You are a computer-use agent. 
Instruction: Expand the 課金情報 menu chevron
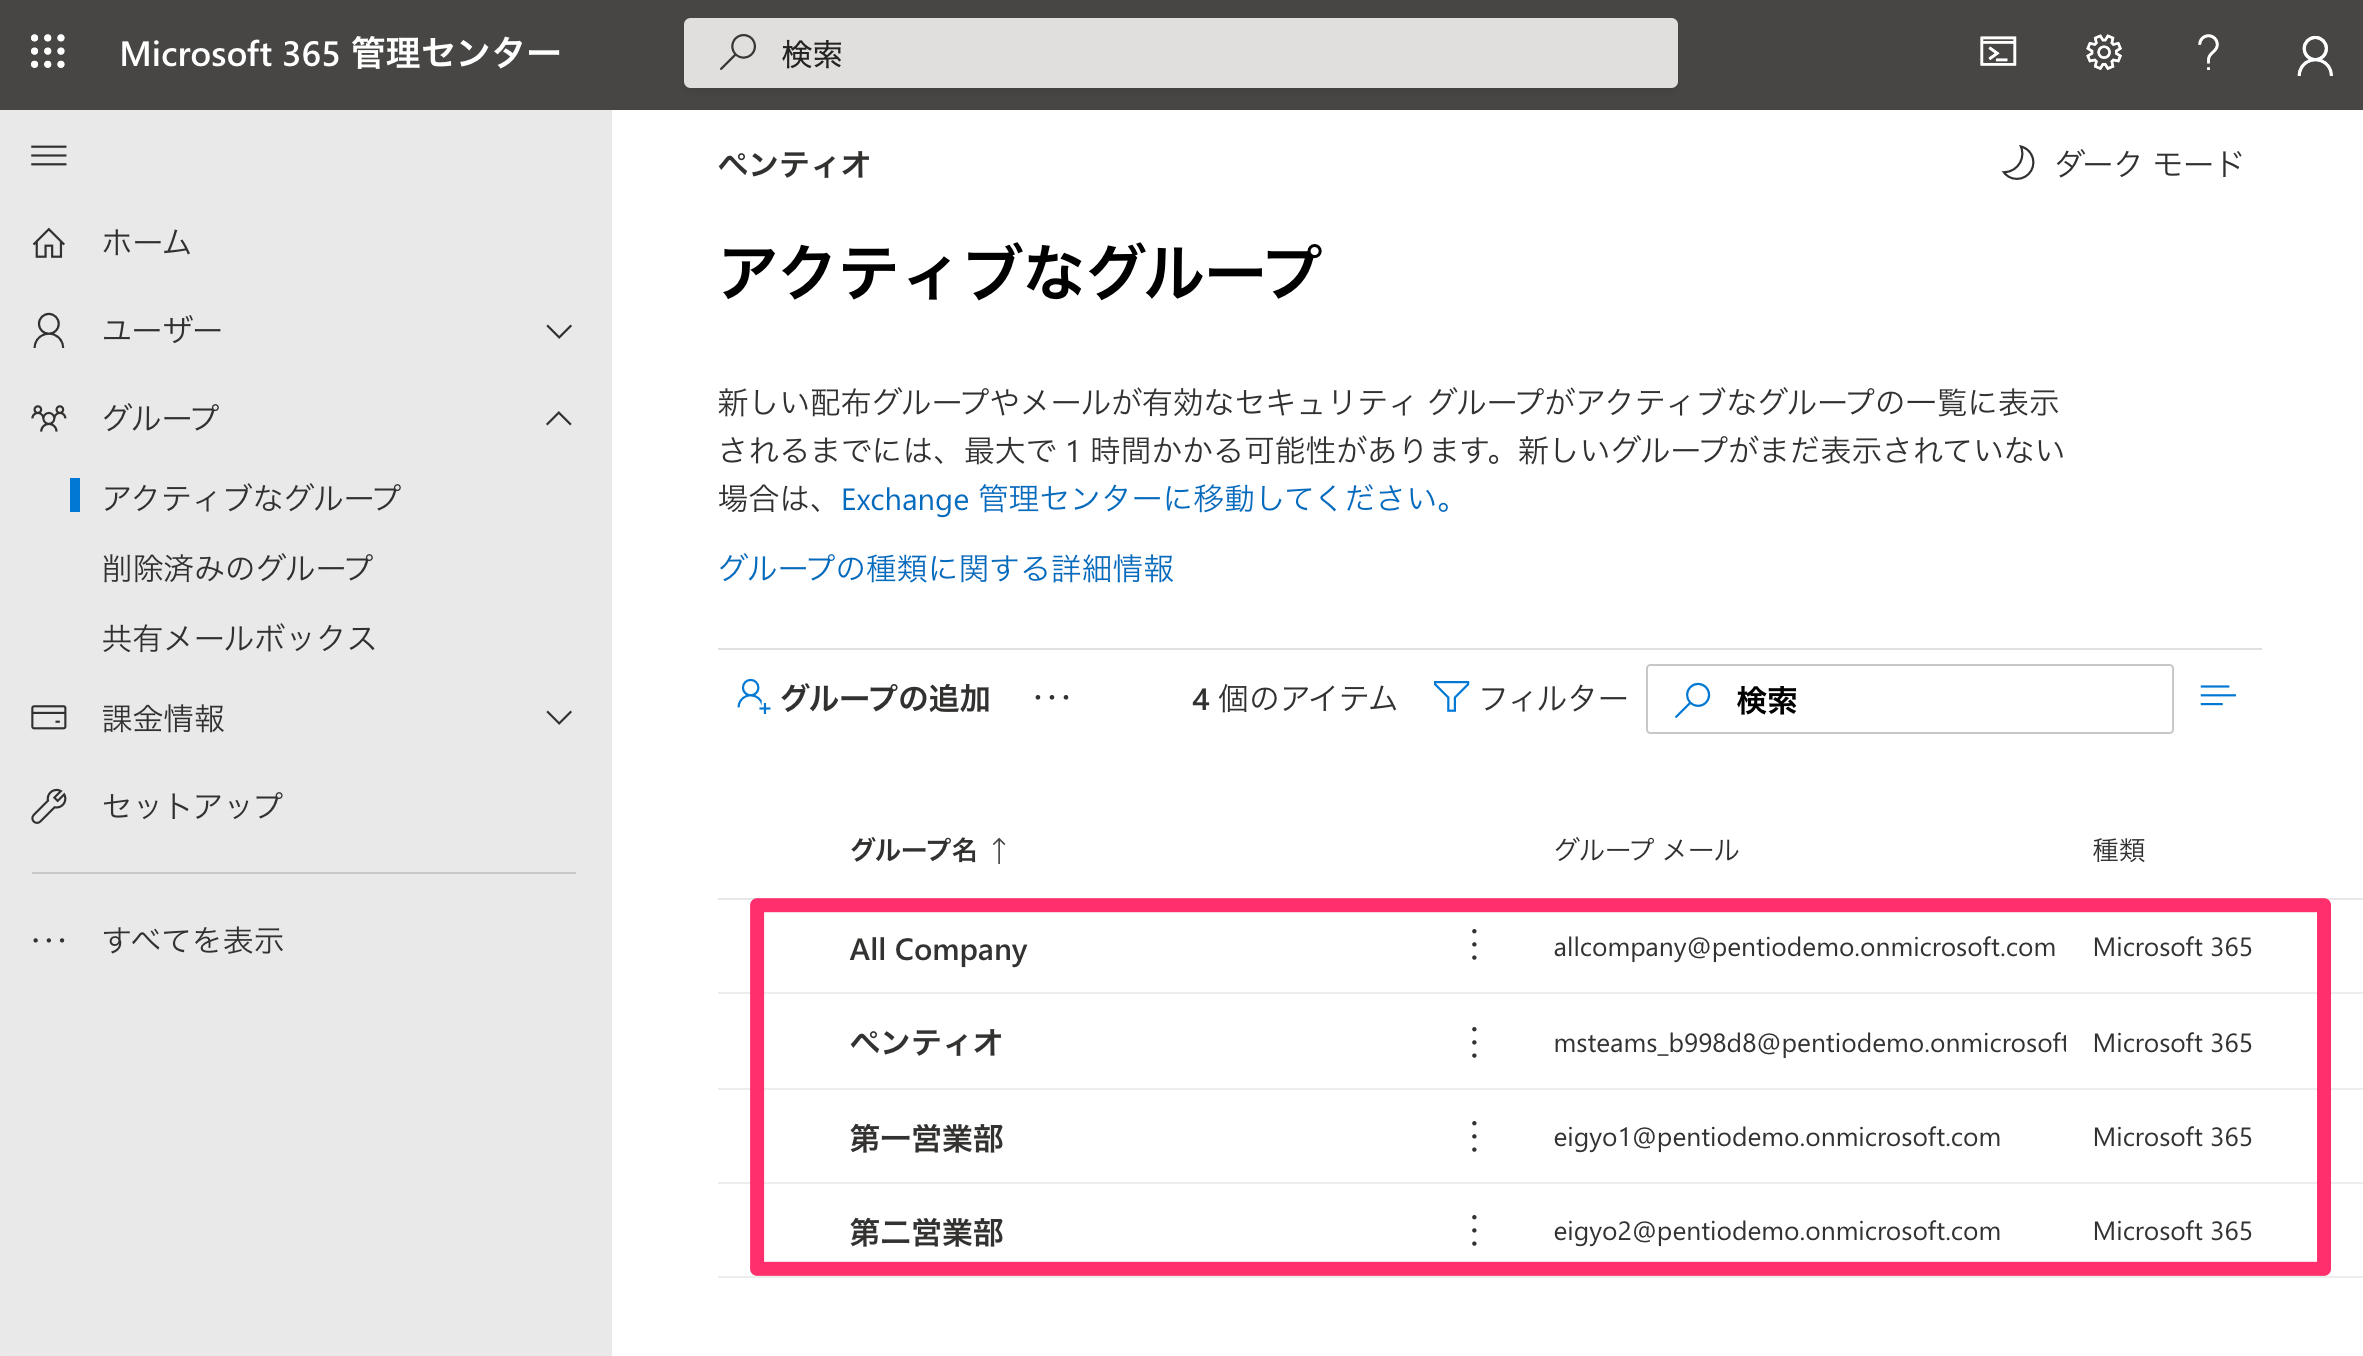click(559, 718)
